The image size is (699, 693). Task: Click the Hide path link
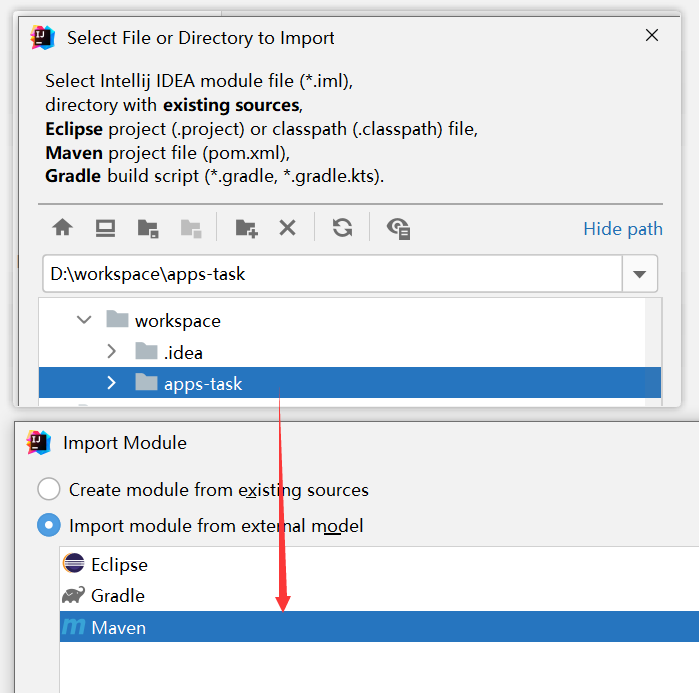(623, 229)
